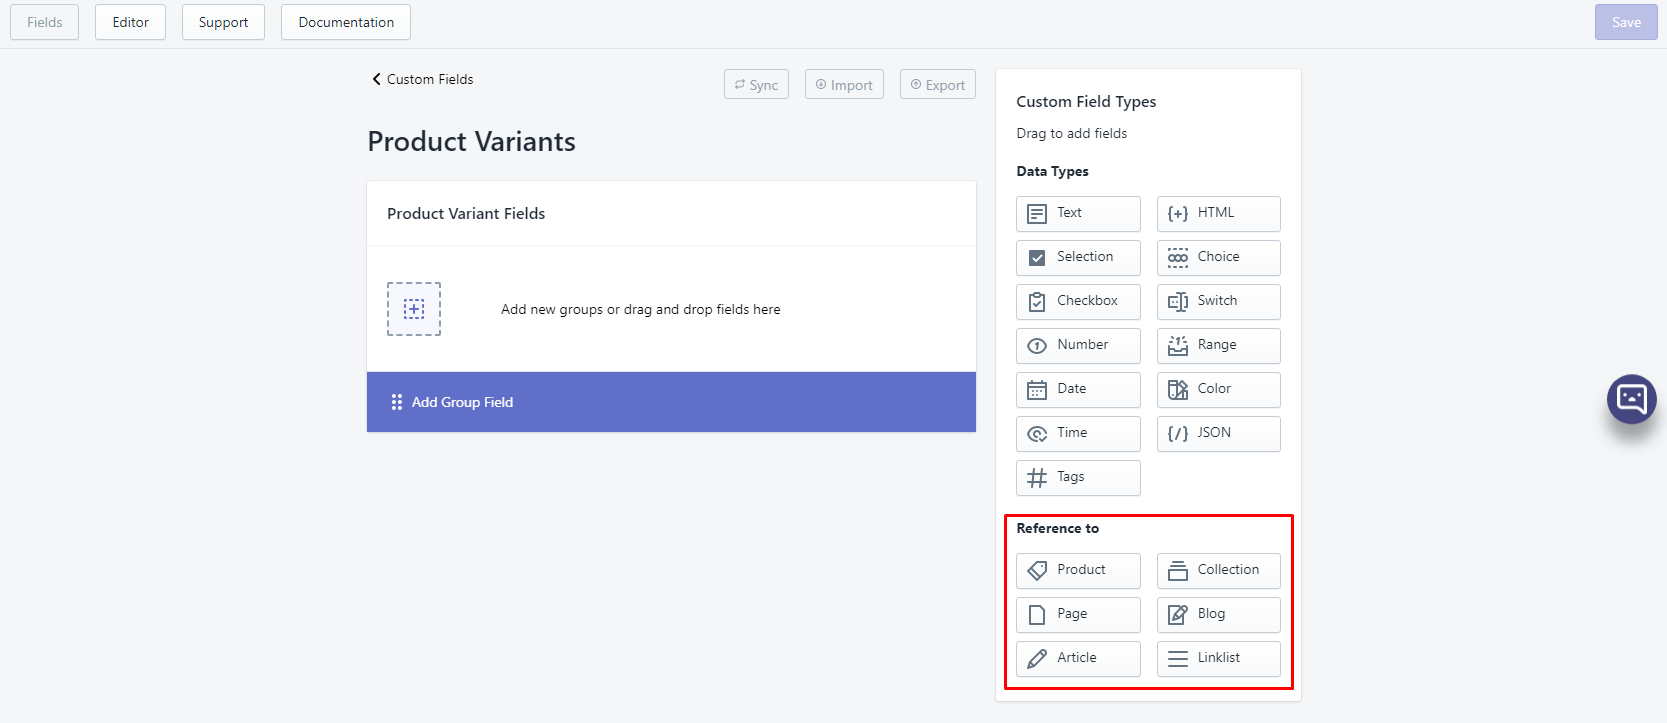
Task: Click the Collection reference icon
Action: click(1178, 571)
